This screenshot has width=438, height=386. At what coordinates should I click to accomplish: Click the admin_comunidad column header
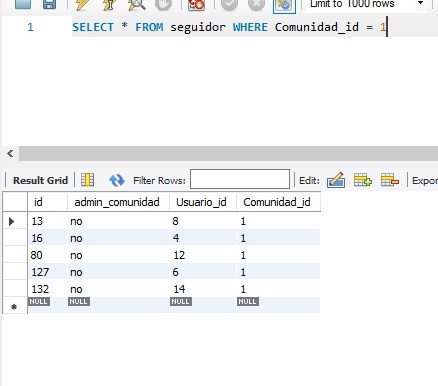coord(118,202)
